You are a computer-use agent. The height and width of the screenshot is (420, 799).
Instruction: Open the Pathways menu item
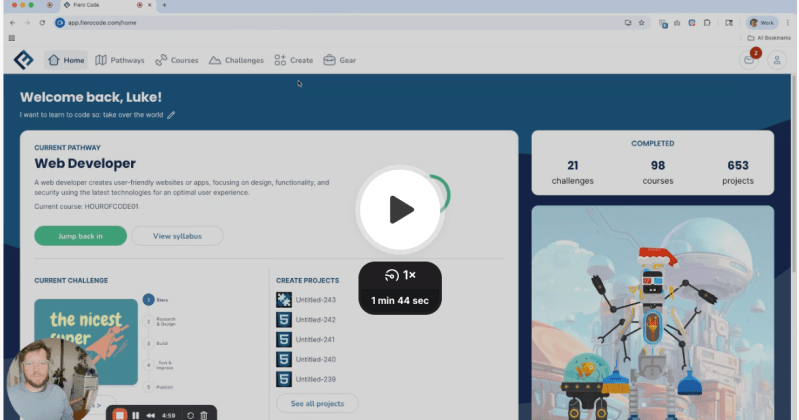(x=119, y=60)
